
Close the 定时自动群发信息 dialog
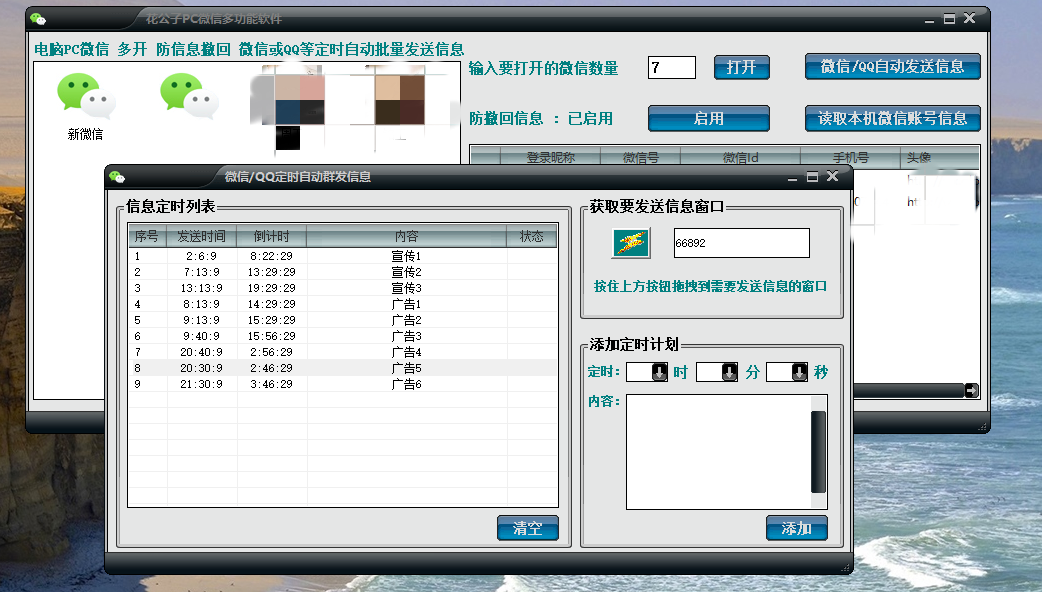pyautogui.click(x=832, y=176)
